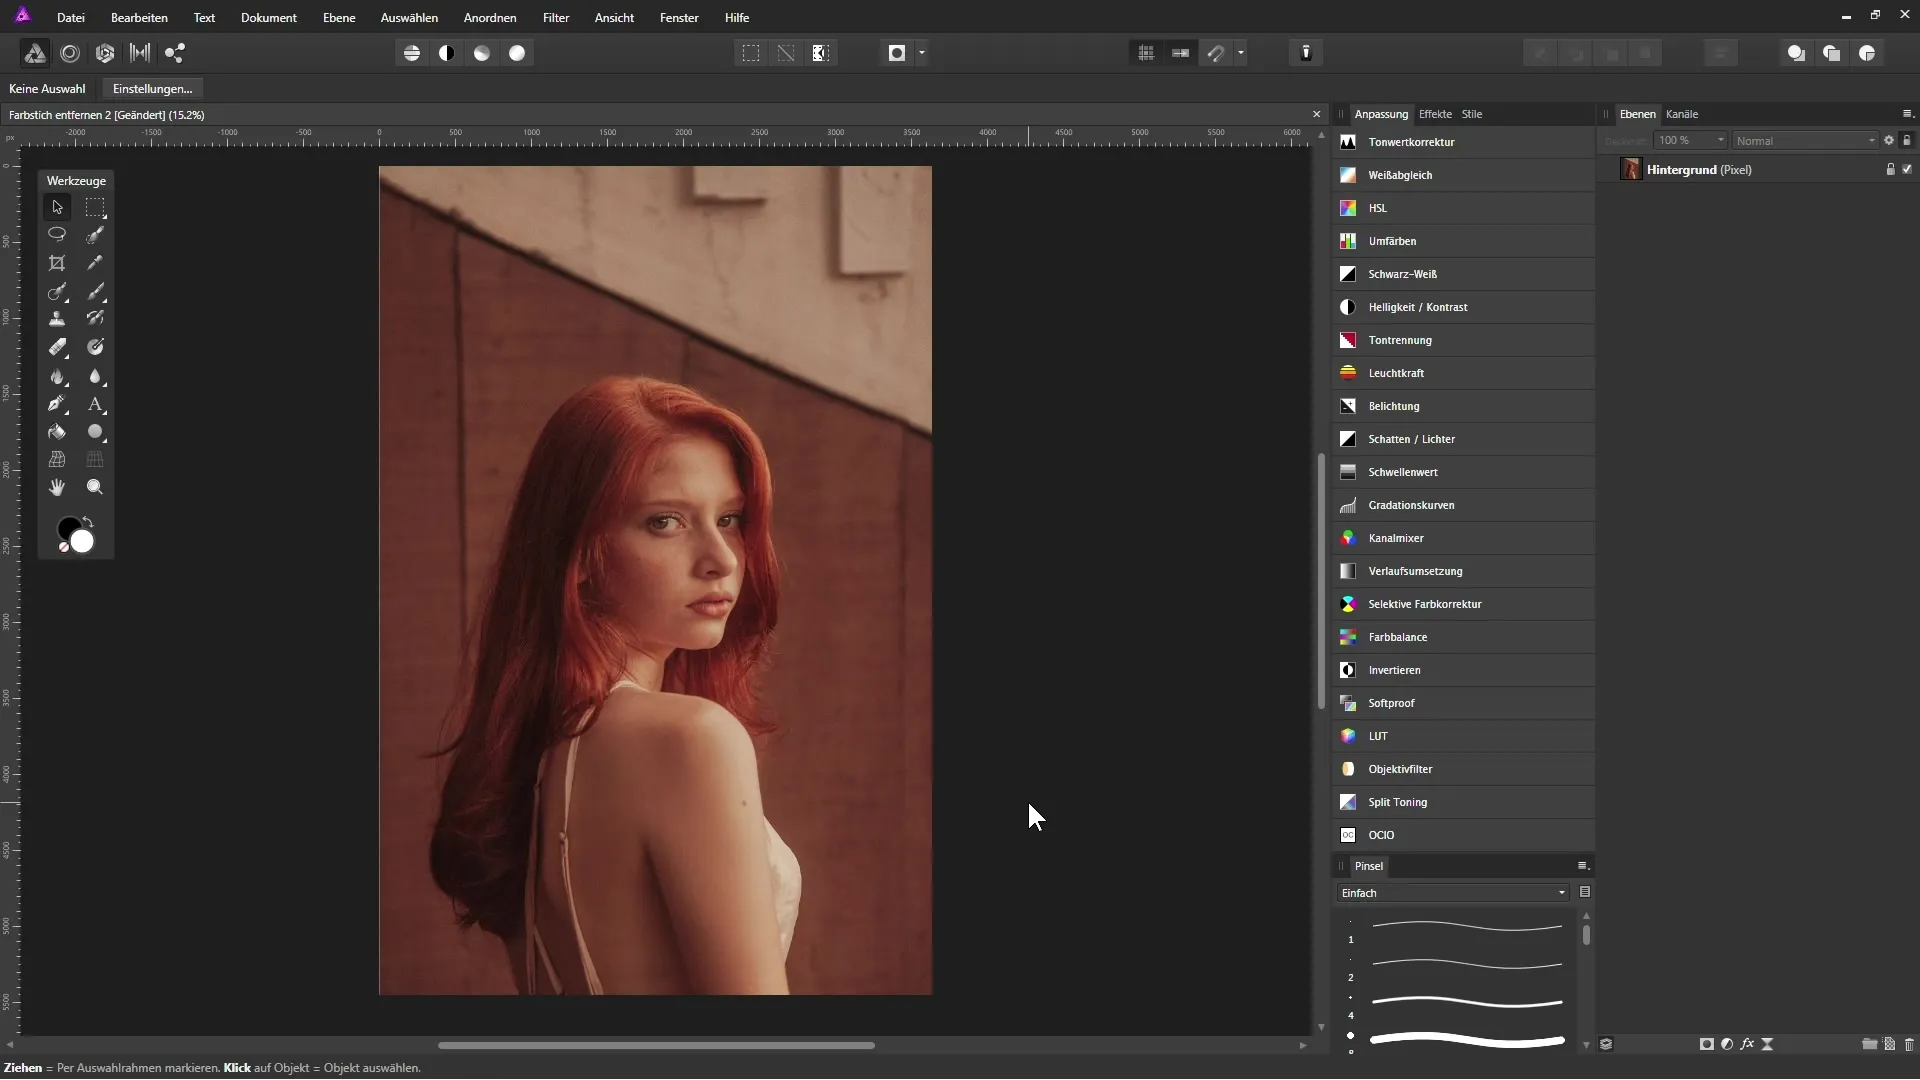The image size is (1920, 1080).
Task: Select the color picker eyedropper tool
Action: [95, 263]
